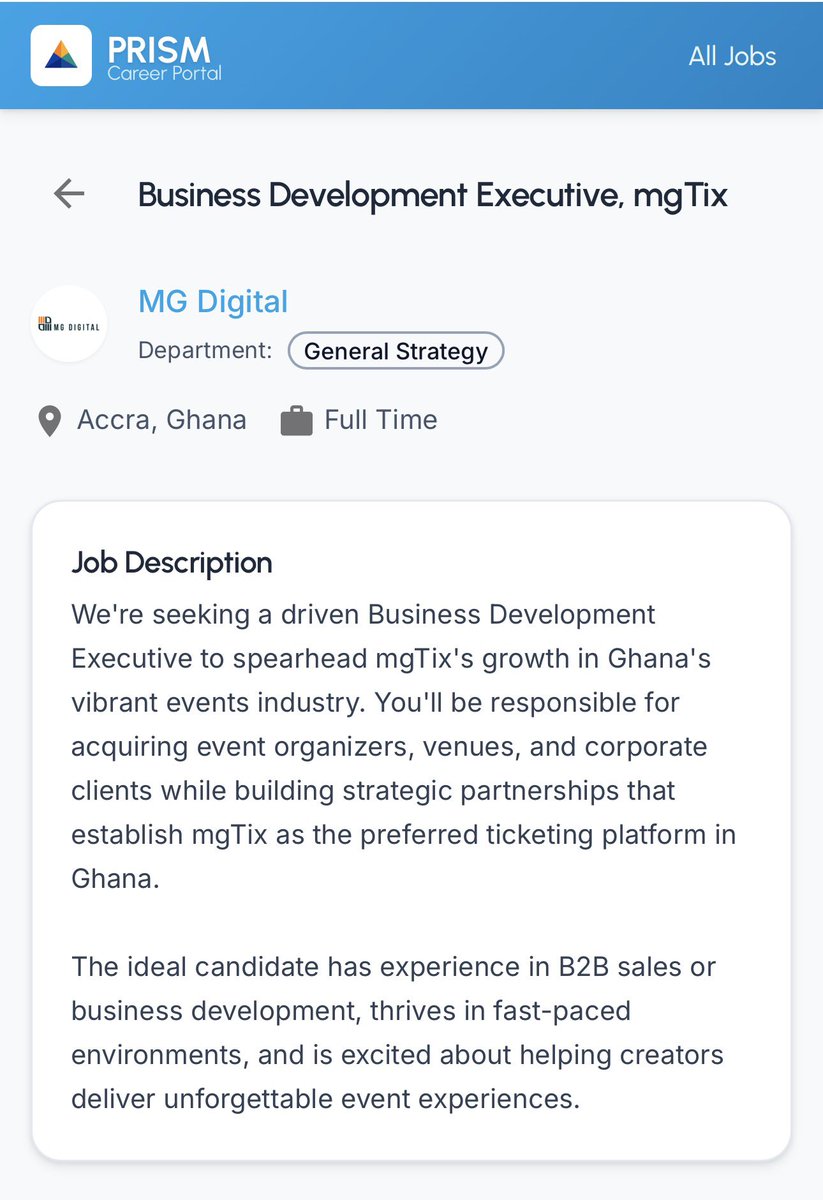Click the Career Portal subtitle
This screenshot has height=1200, width=823.
[164, 73]
